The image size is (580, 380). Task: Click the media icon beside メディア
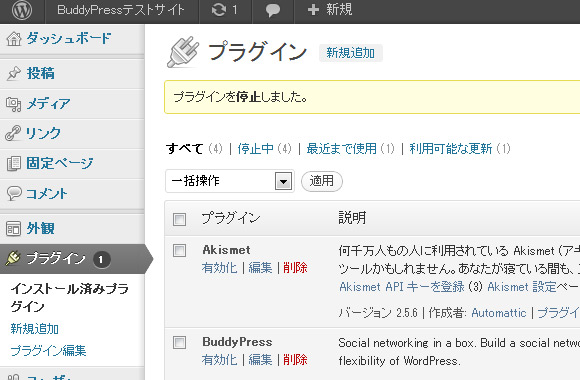click(14, 104)
